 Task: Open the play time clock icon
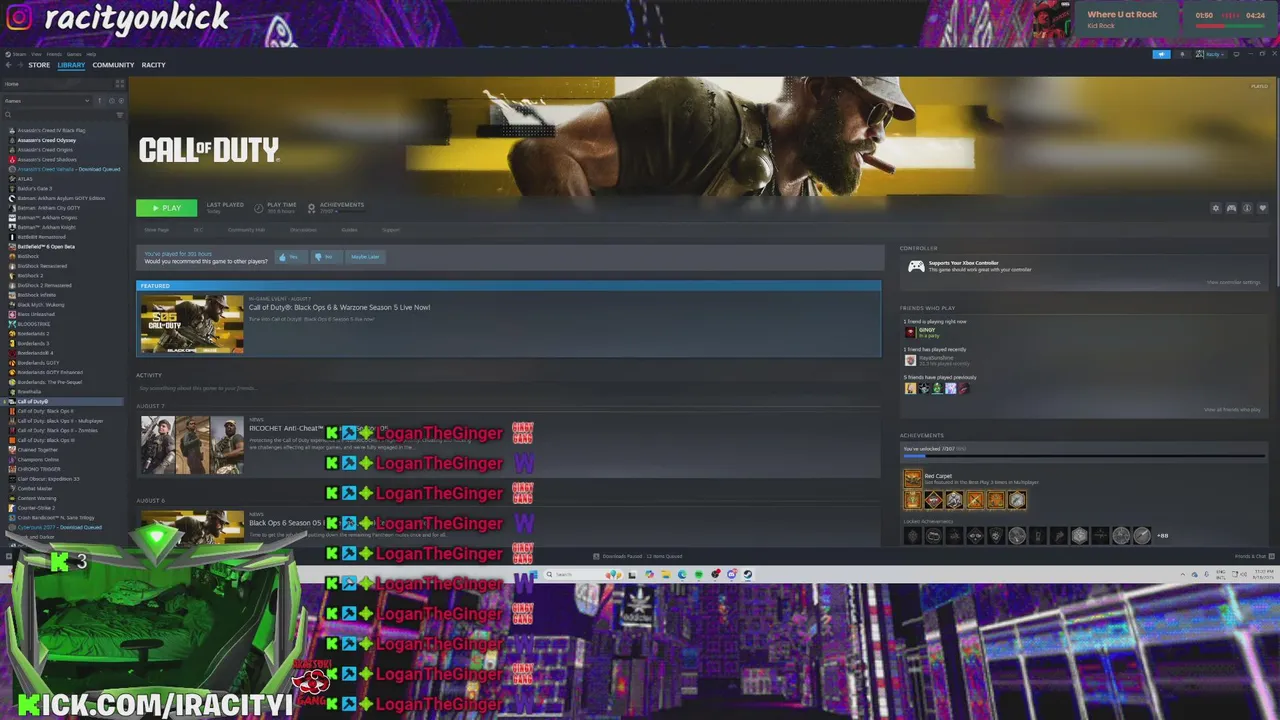tap(259, 208)
